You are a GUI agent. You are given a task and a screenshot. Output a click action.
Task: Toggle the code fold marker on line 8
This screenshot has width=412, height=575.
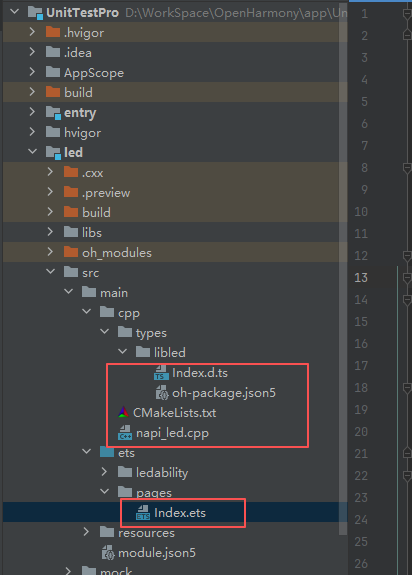click(x=407, y=168)
